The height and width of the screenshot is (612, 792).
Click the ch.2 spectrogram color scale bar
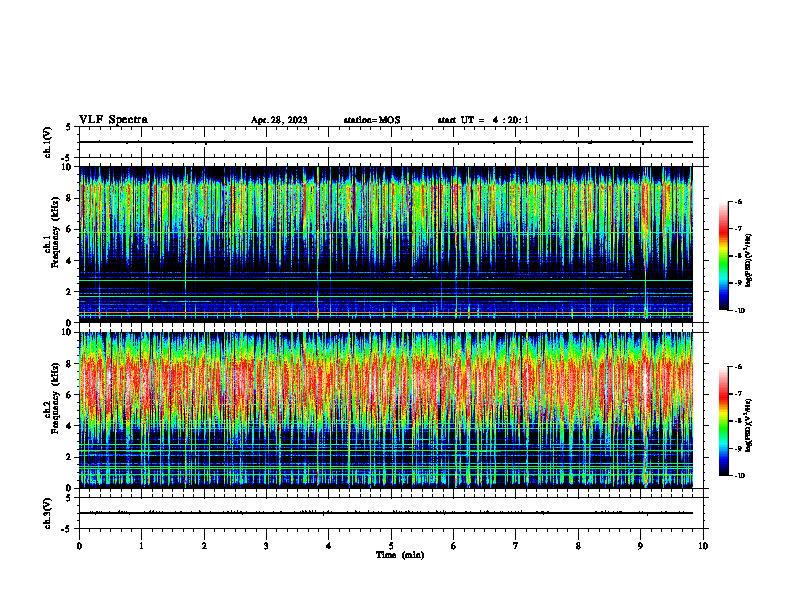pos(724,421)
